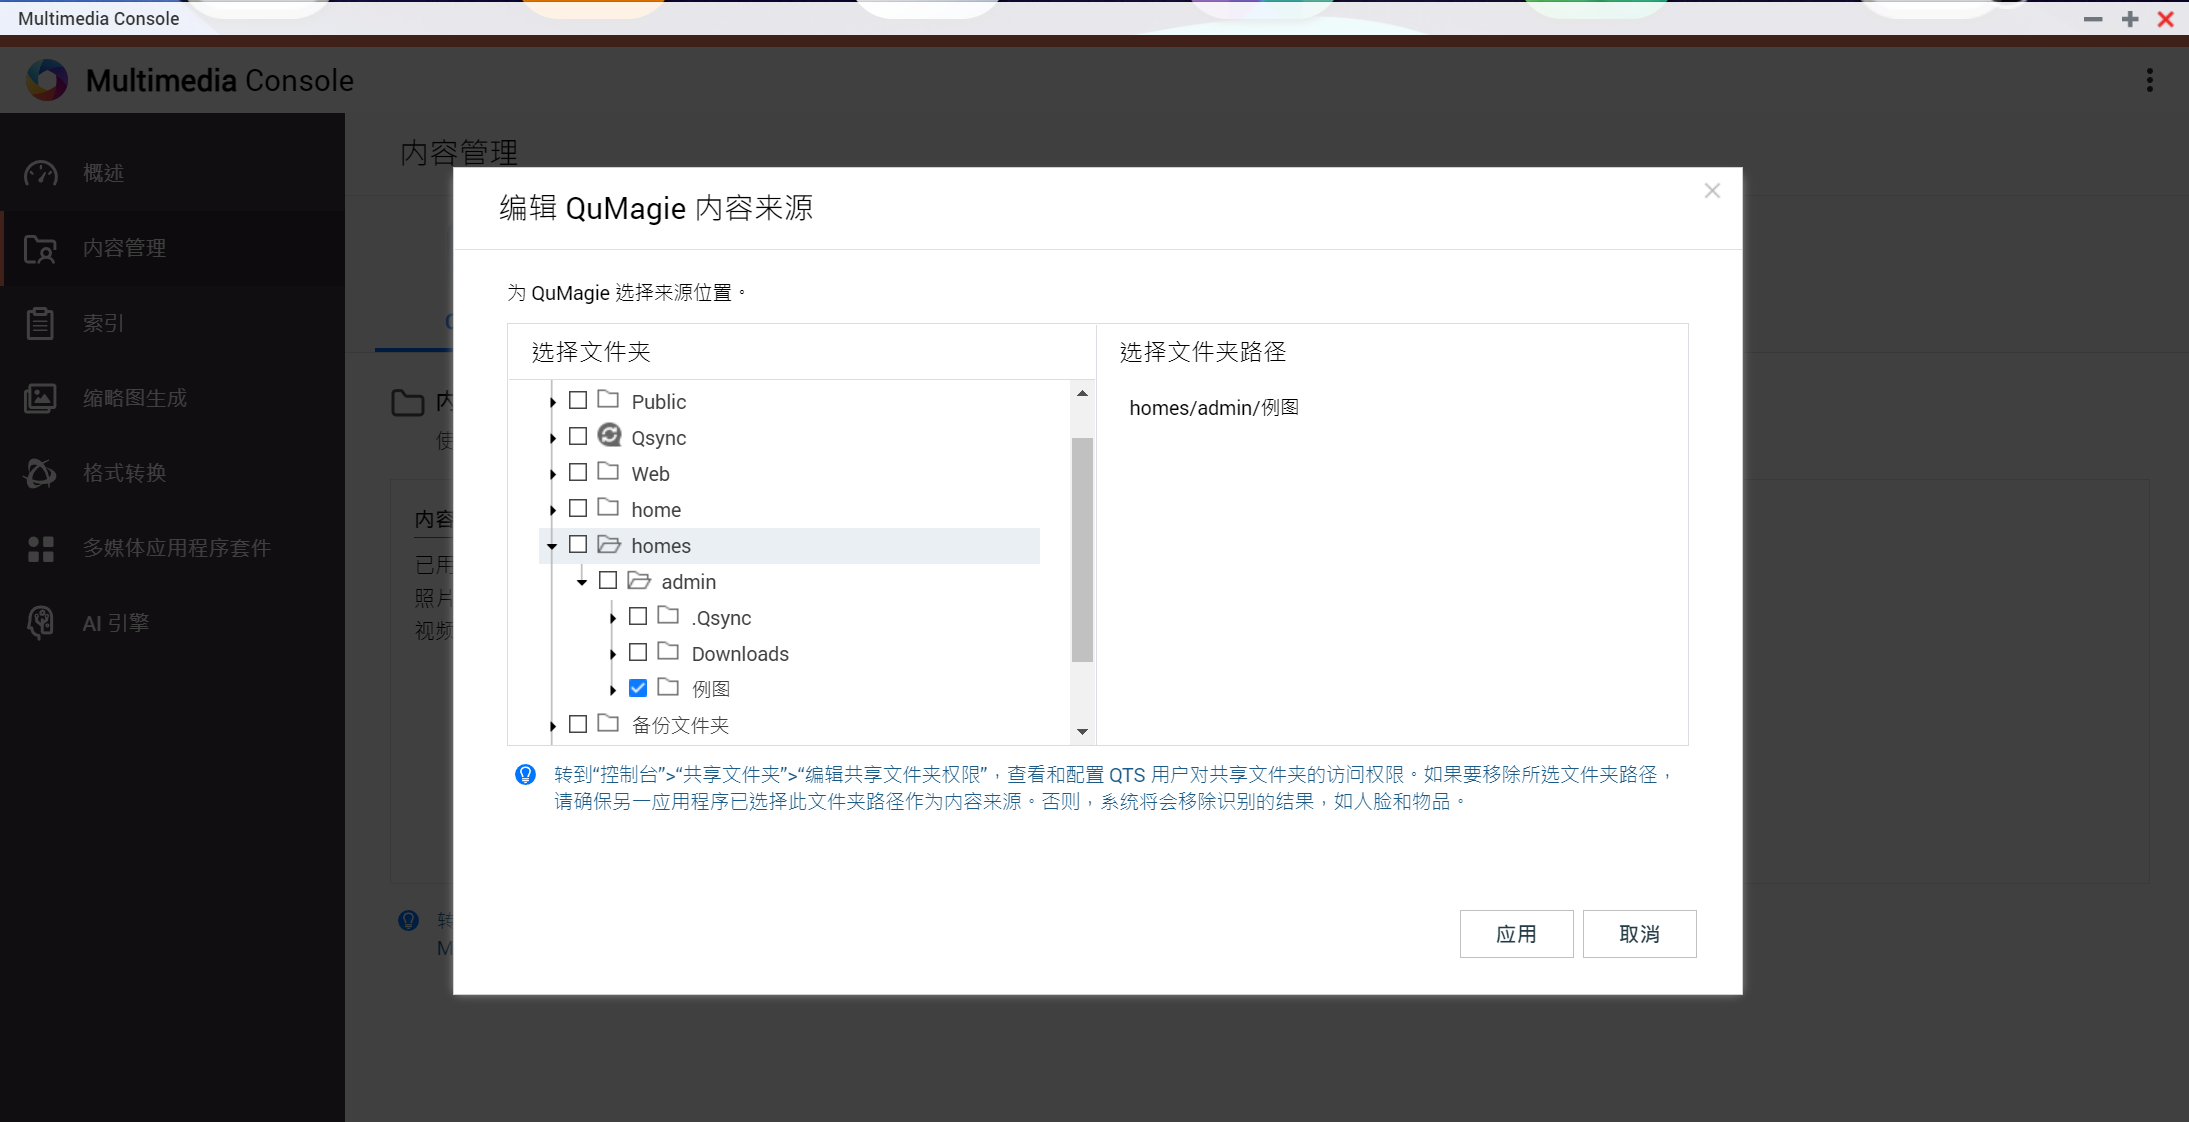Screen dimensions: 2189x1122
Task: Open 多媒体应用程序套件 in the sidebar
Action: [172, 548]
